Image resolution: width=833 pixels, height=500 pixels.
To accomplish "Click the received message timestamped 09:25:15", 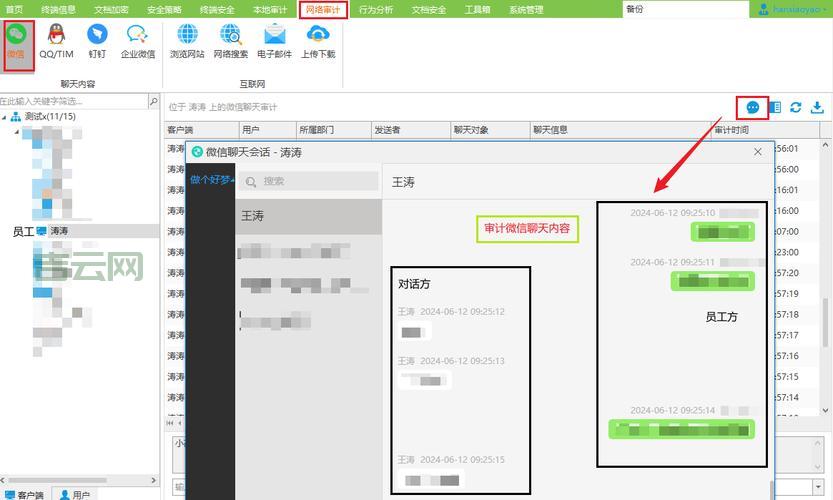I will [431, 480].
